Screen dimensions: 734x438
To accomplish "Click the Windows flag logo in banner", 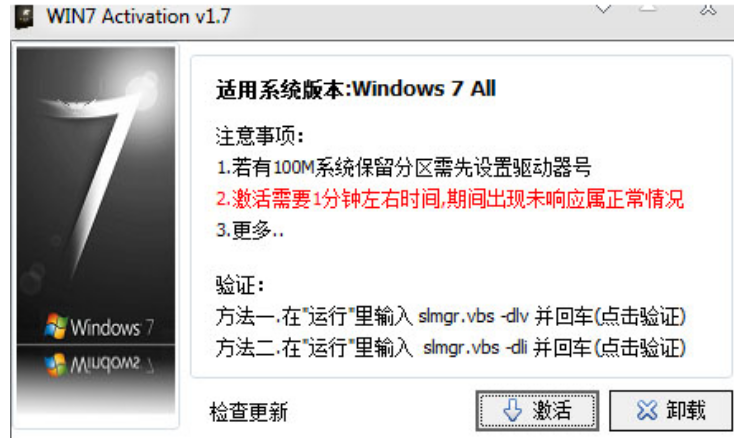I will [x=56, y=326].
